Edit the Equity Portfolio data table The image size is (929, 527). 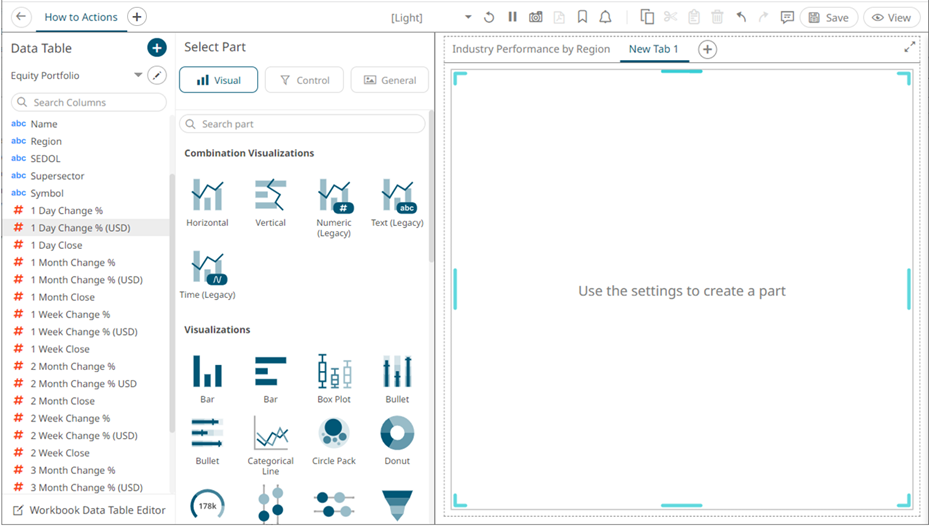(x=157, y=76)
